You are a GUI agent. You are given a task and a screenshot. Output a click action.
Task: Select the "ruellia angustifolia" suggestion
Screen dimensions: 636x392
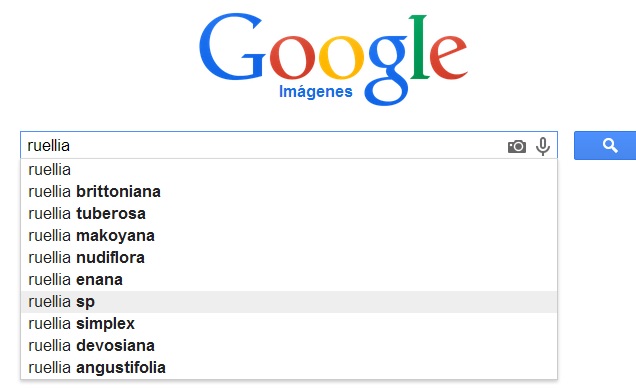(x=289, y=368)
